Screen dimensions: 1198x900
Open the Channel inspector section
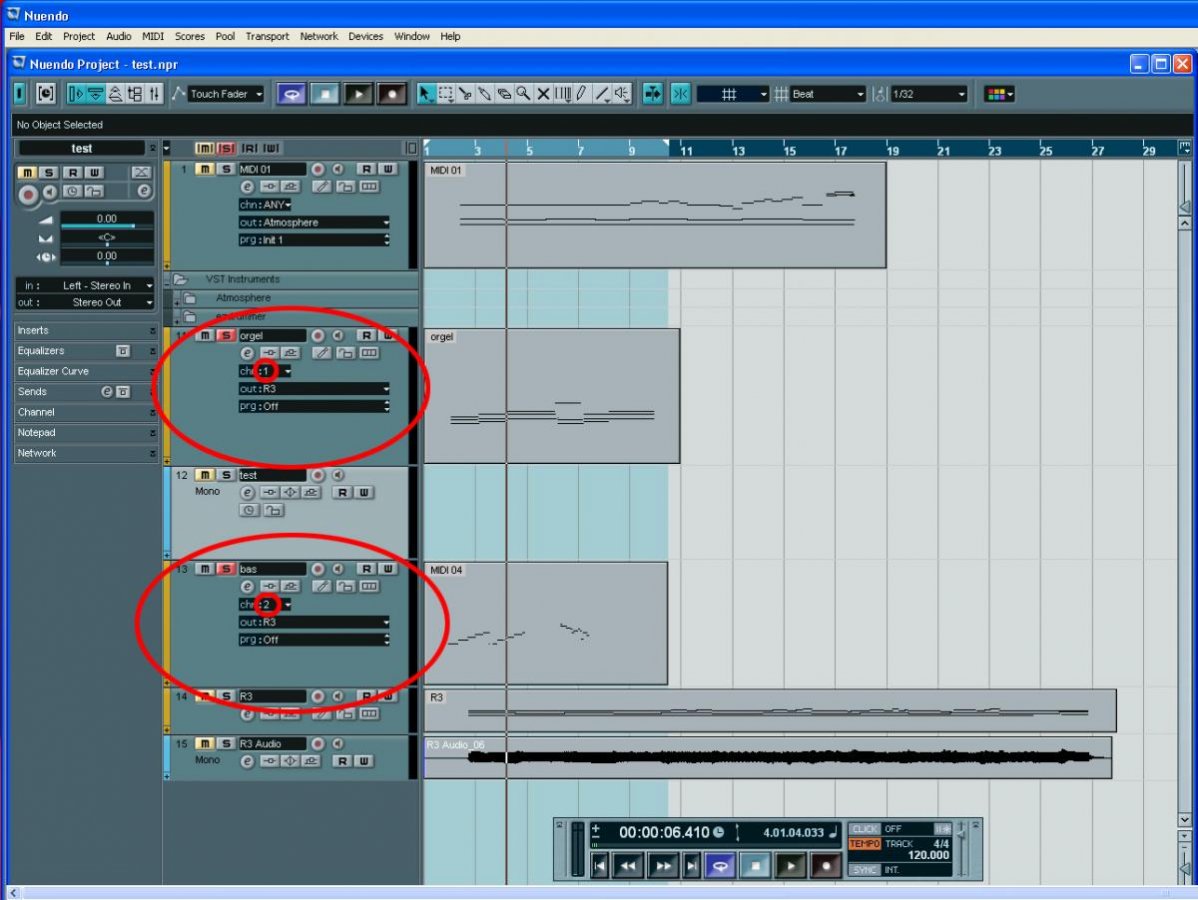[x=86, y=412]
